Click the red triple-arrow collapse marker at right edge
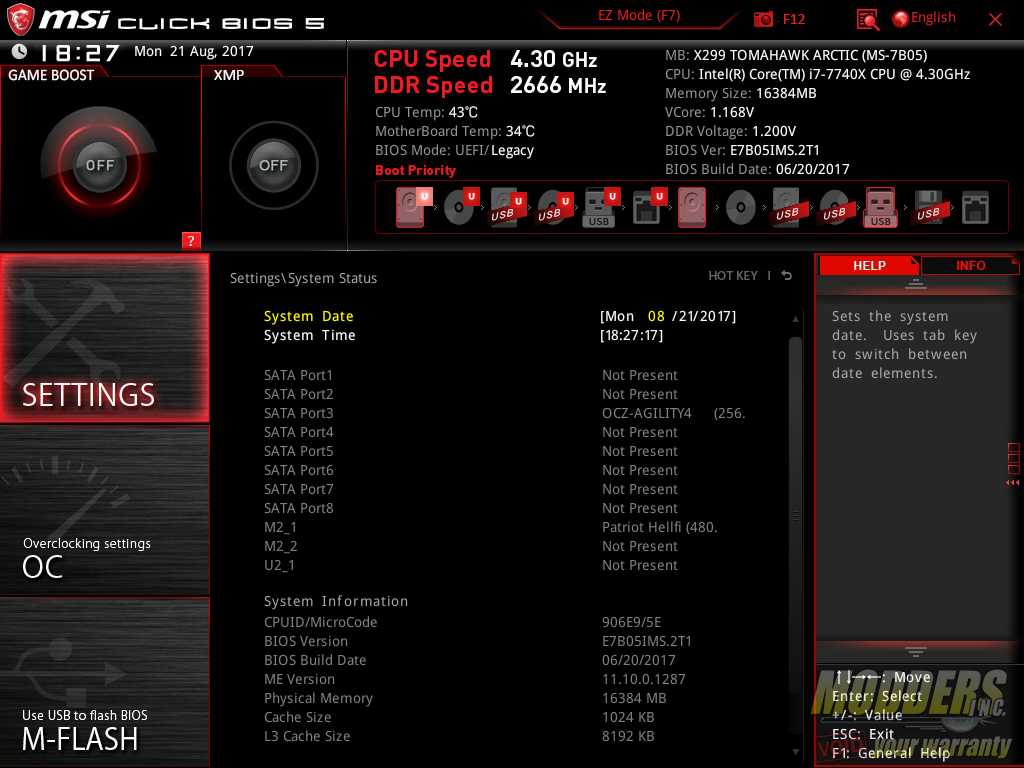The width and height of the screenshot is (1024, 768). (x=1012, y=483)
